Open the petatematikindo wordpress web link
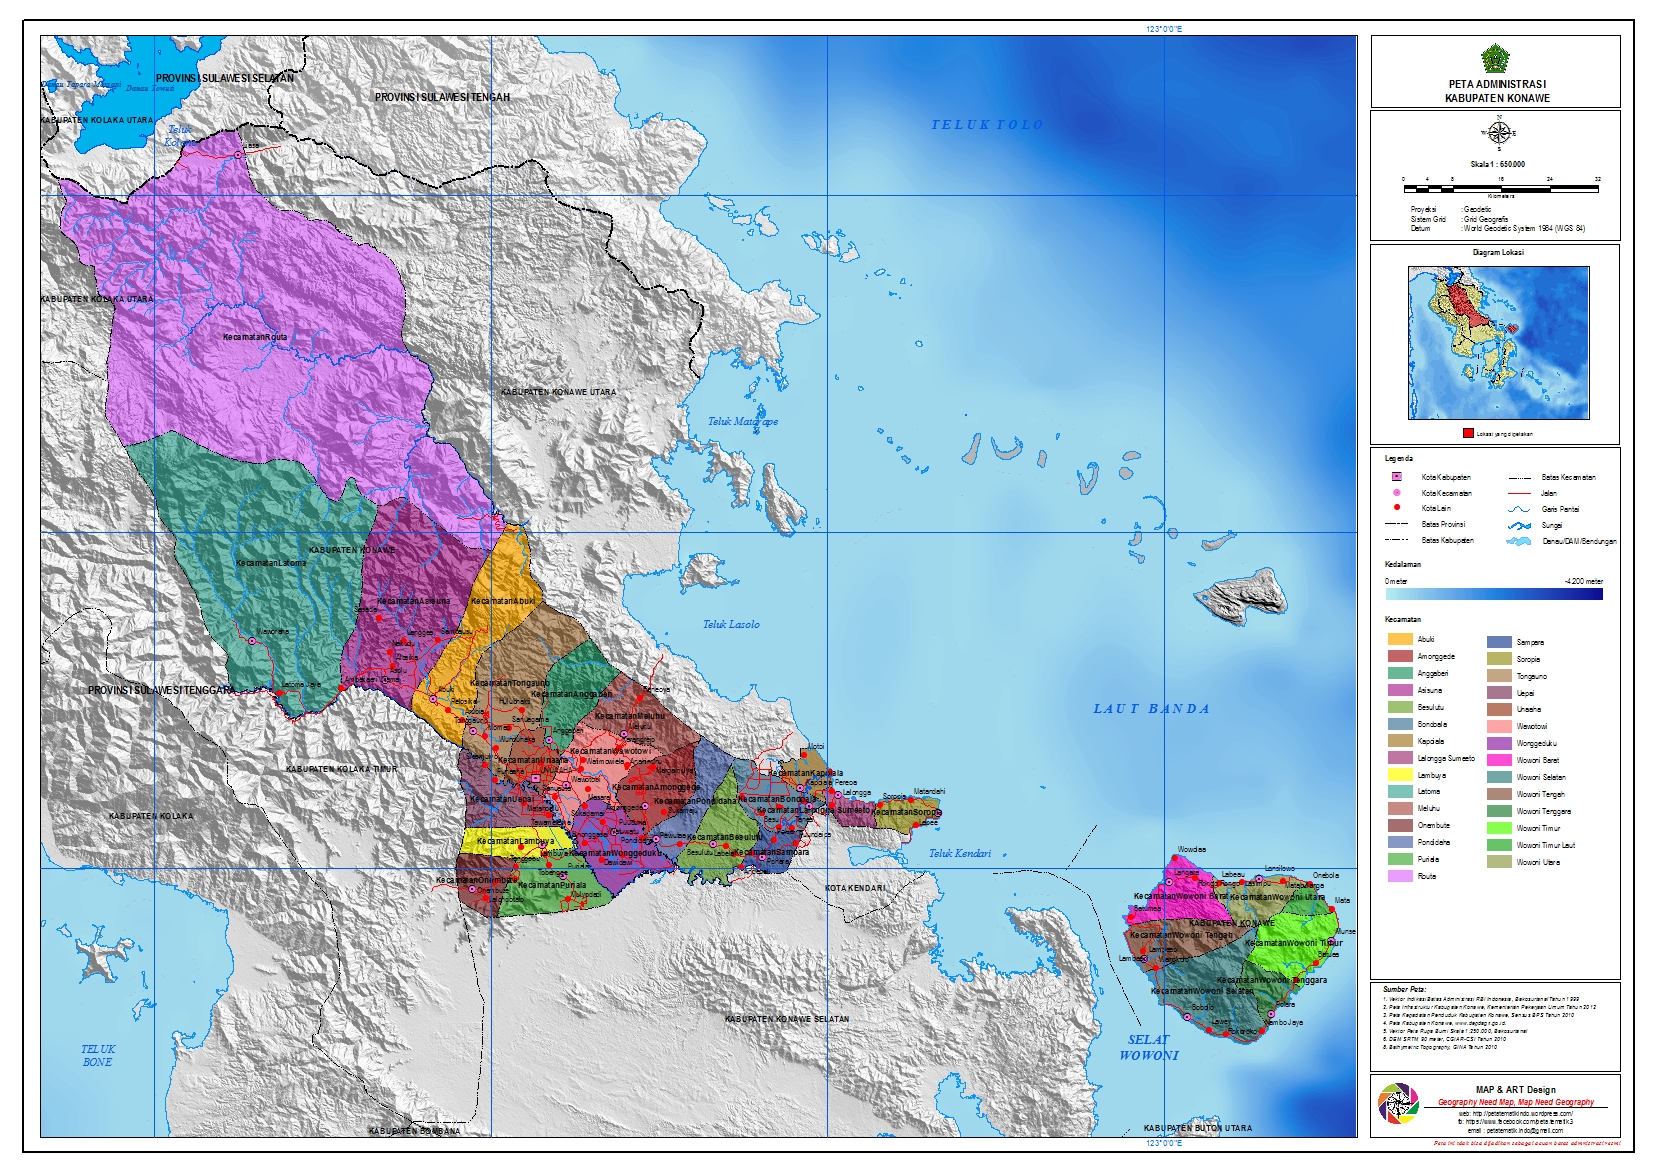This screenshot has height=1170, width=1653. pos(1516,1113)
